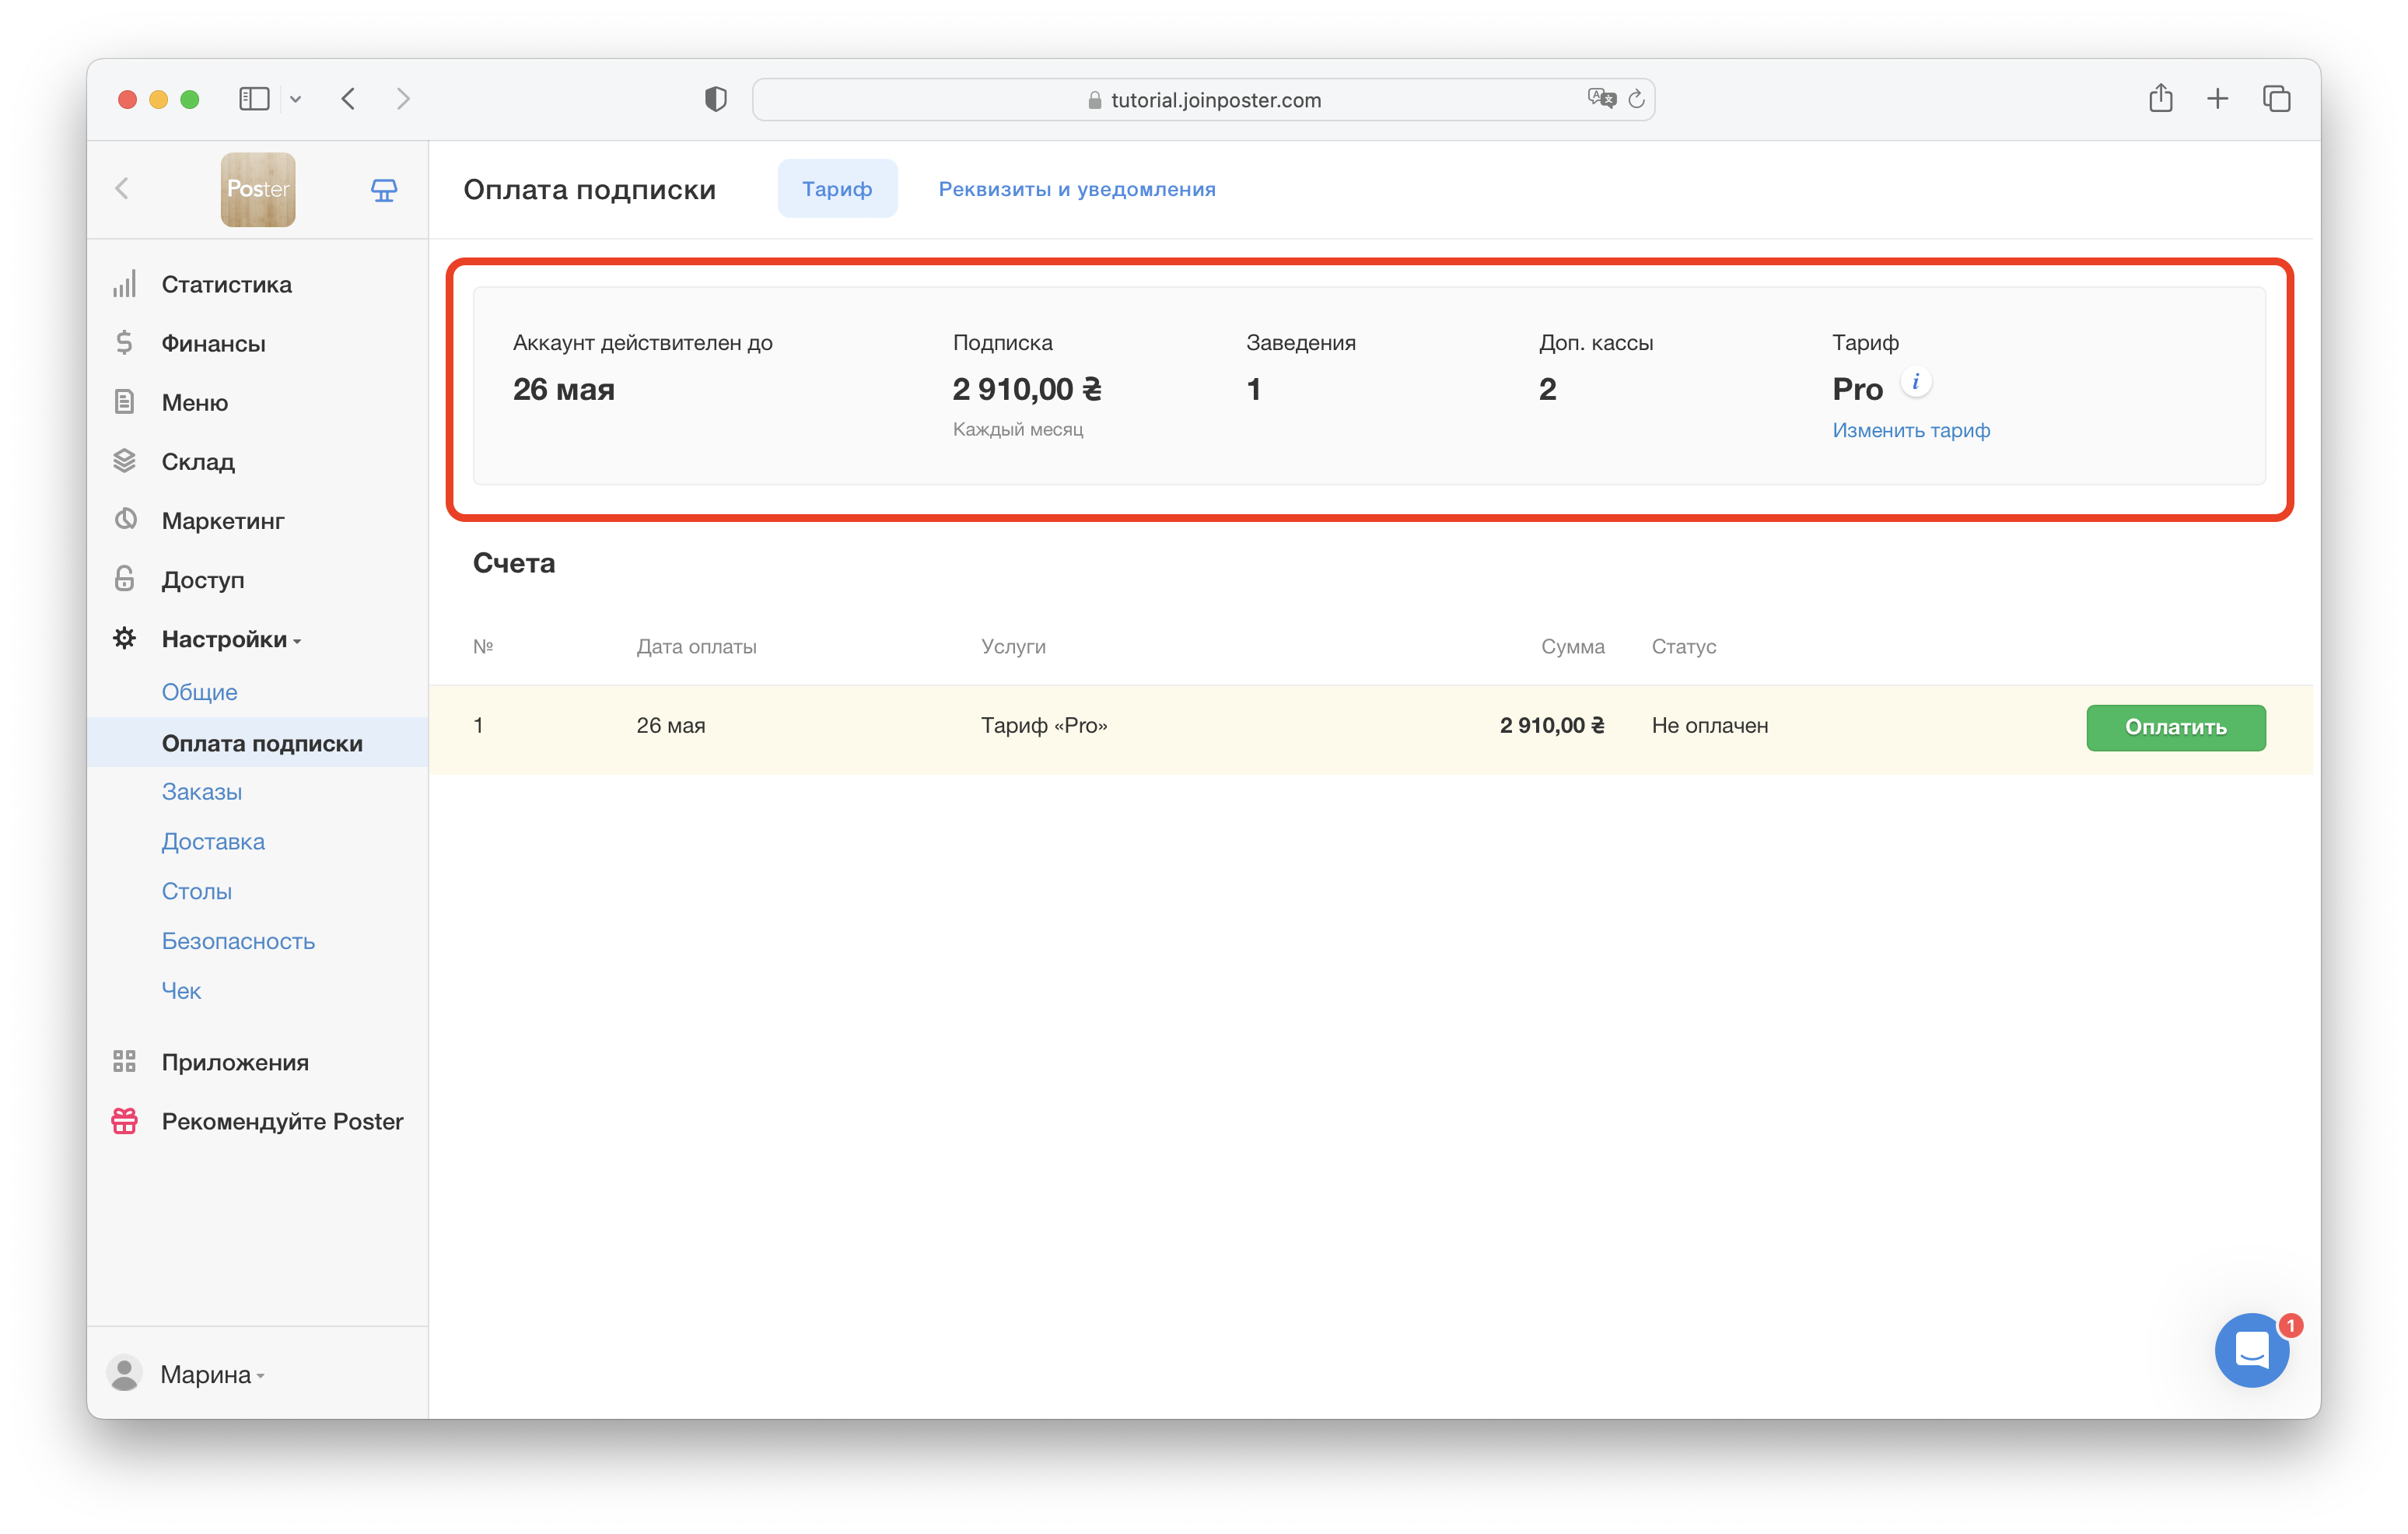Open the Статистика section in the sidebar
This screenshot has height=1534, width=2408.
click(x=226, y=285)
